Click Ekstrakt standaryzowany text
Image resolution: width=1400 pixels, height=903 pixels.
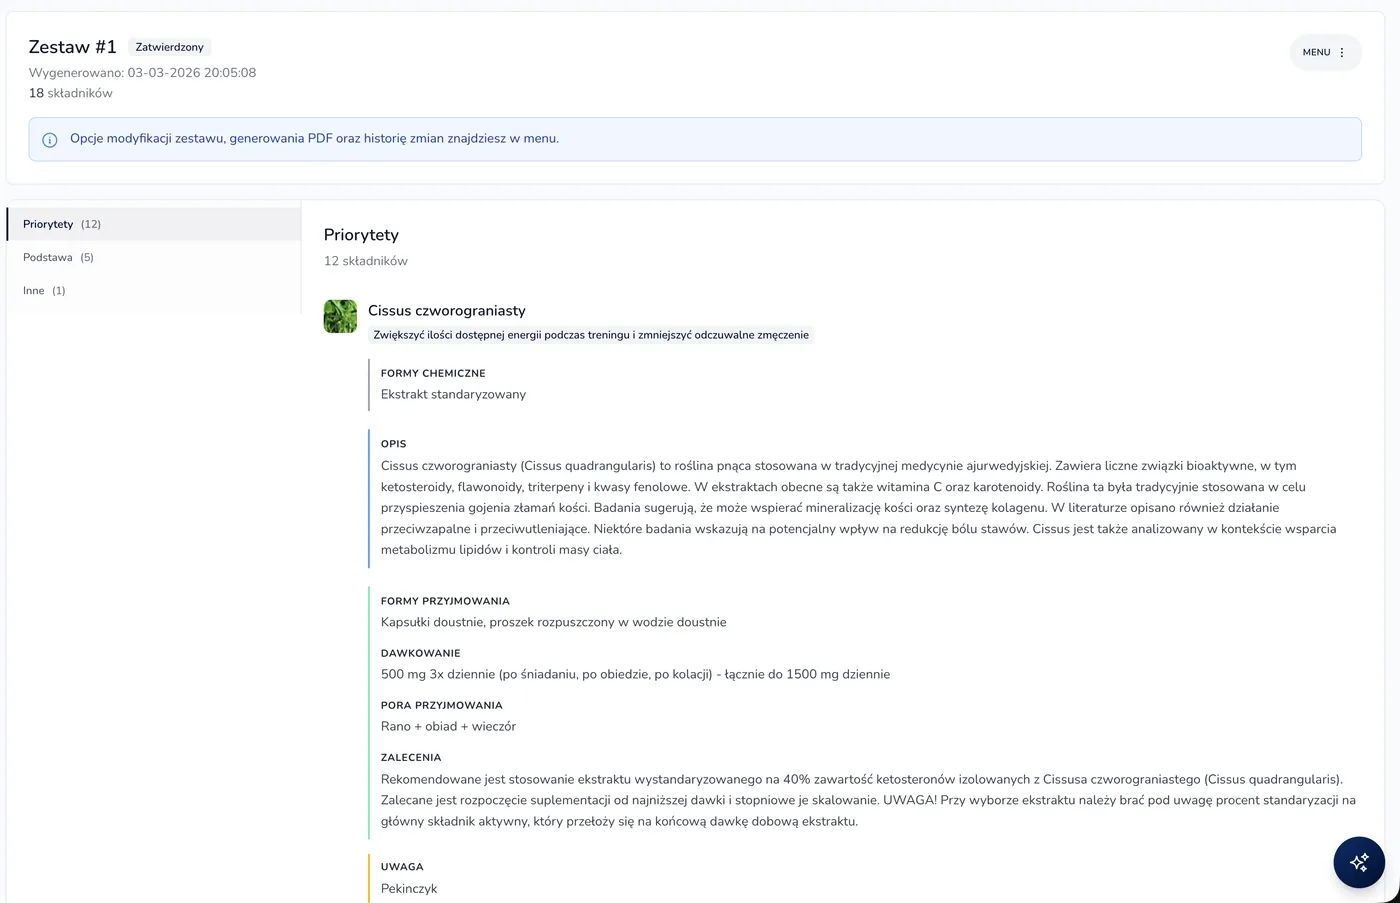453,394
